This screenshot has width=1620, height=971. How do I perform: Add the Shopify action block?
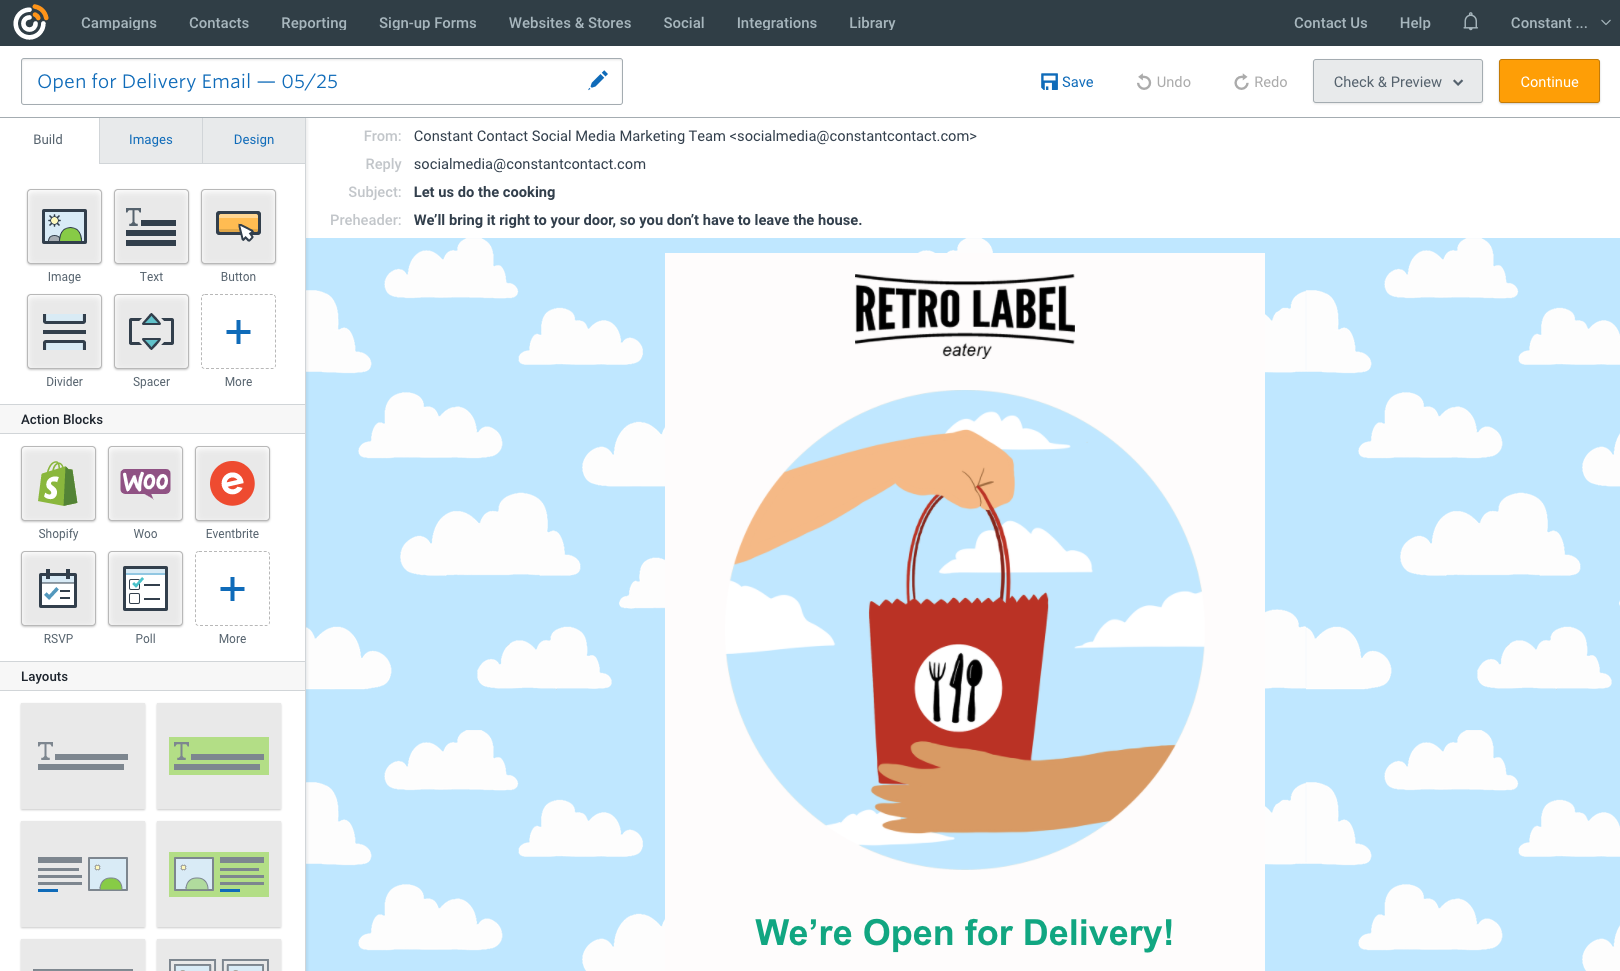point(58,483)
